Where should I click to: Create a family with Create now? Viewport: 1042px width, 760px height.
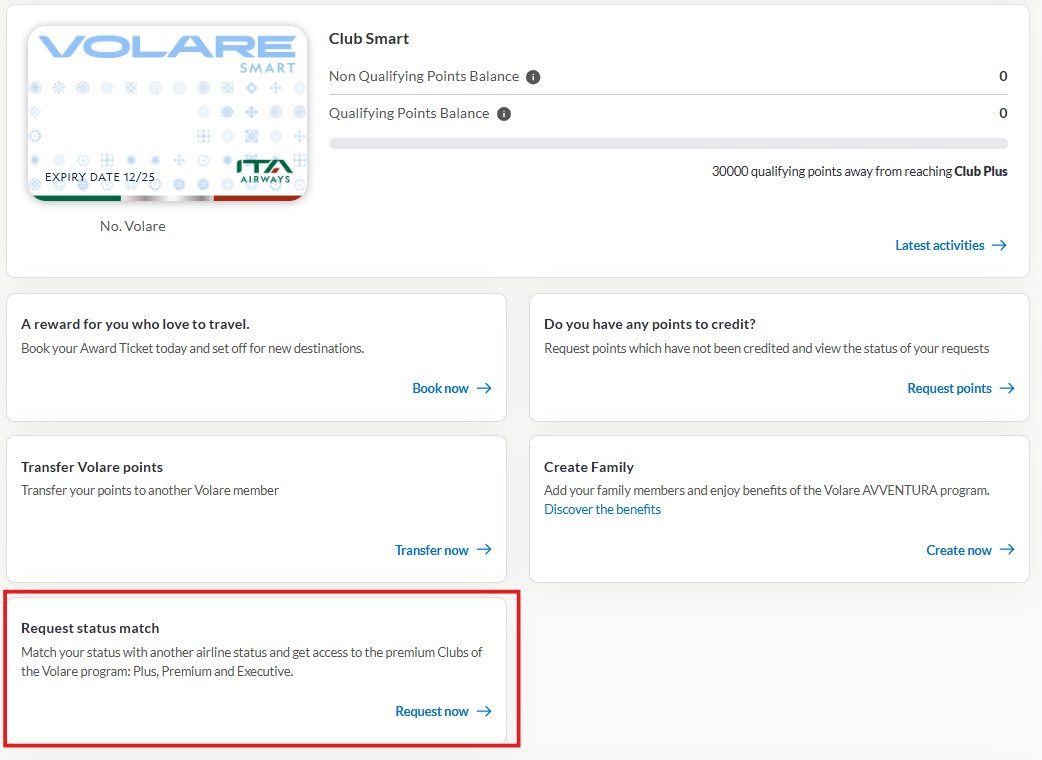point(959,550)
